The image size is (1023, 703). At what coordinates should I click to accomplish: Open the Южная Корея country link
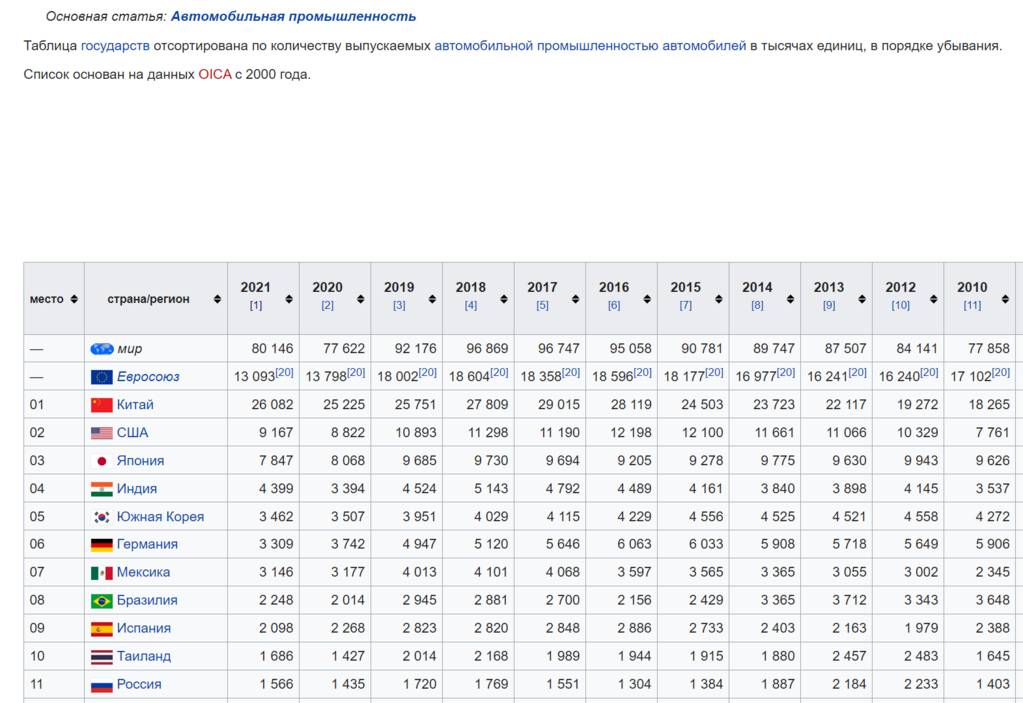(160, 517)
